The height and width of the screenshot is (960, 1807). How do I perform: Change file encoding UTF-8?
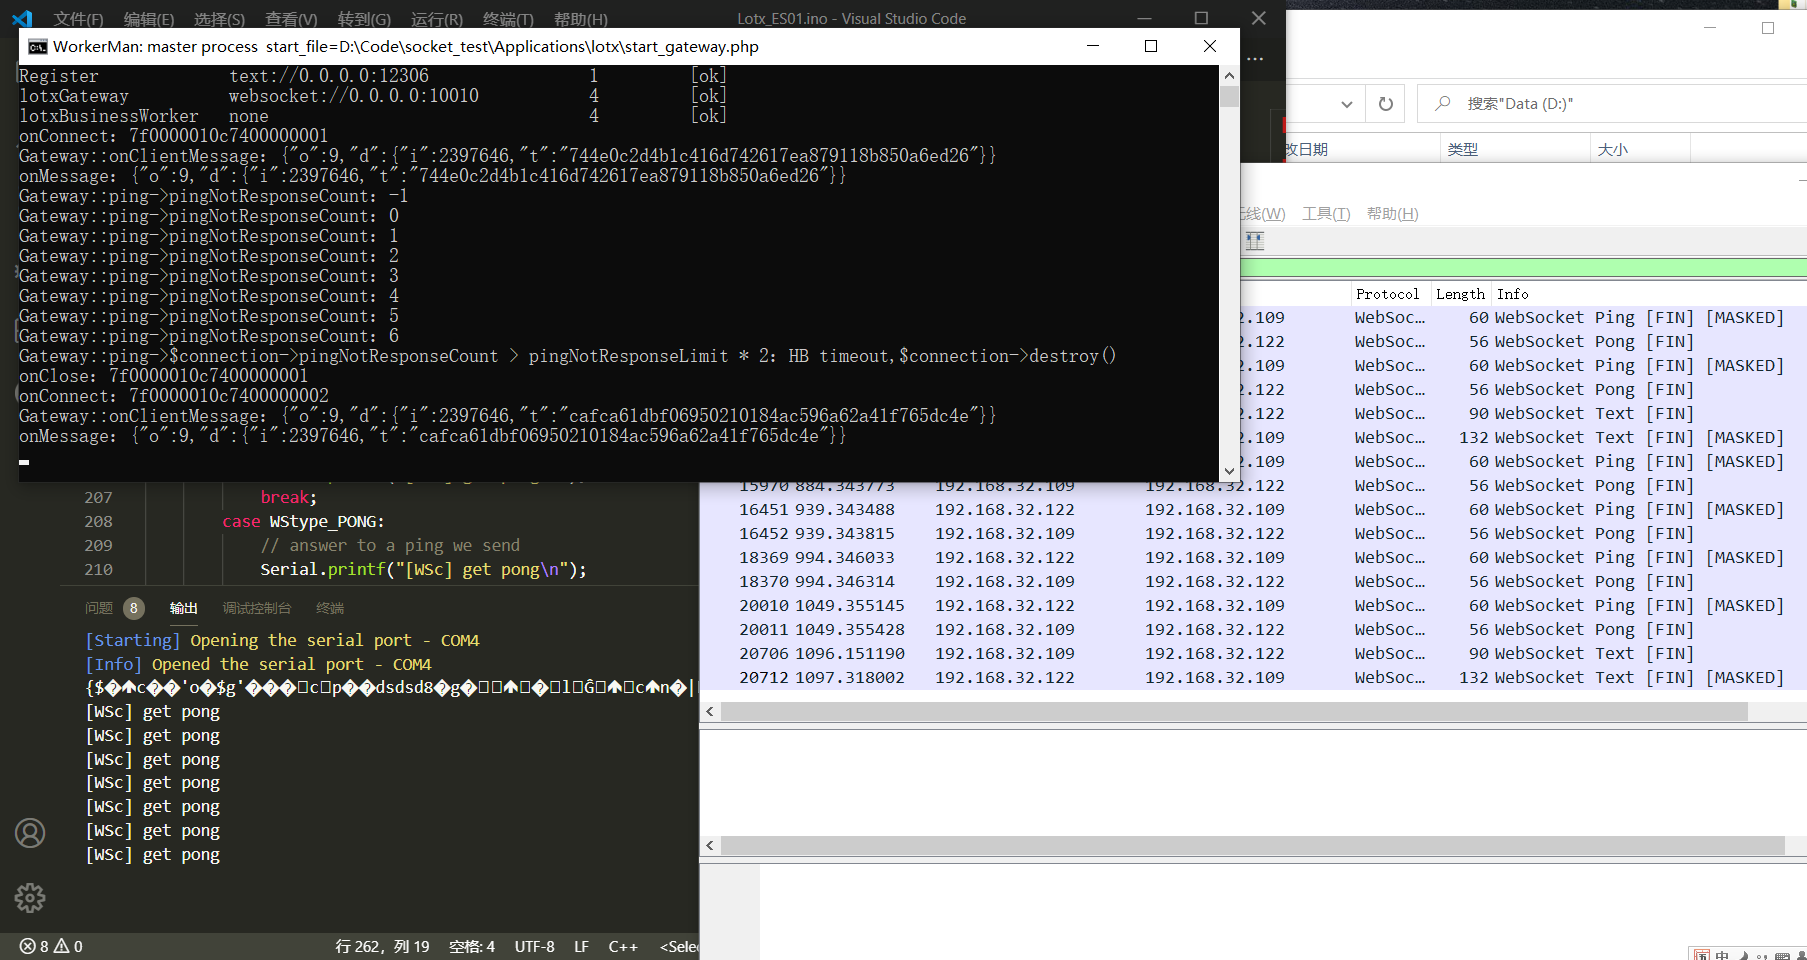[x=534, y=946]
